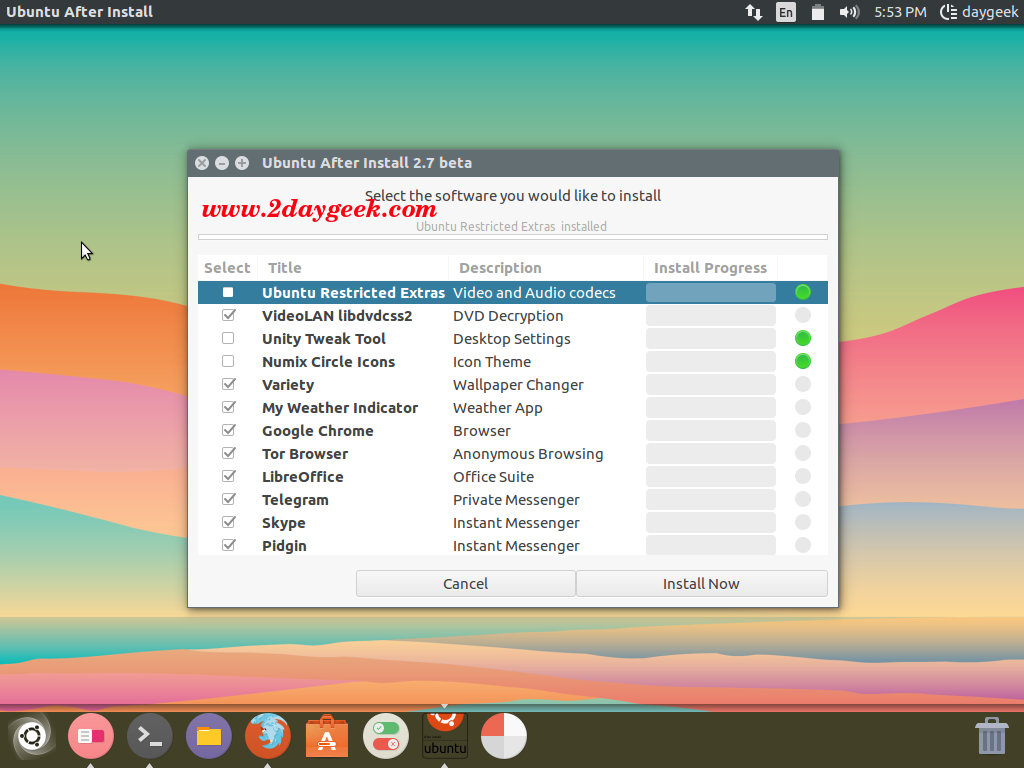Check the Numix Circle Icons checkbox
Screen dimensions: 1024x768
click(x=228, y=361)
